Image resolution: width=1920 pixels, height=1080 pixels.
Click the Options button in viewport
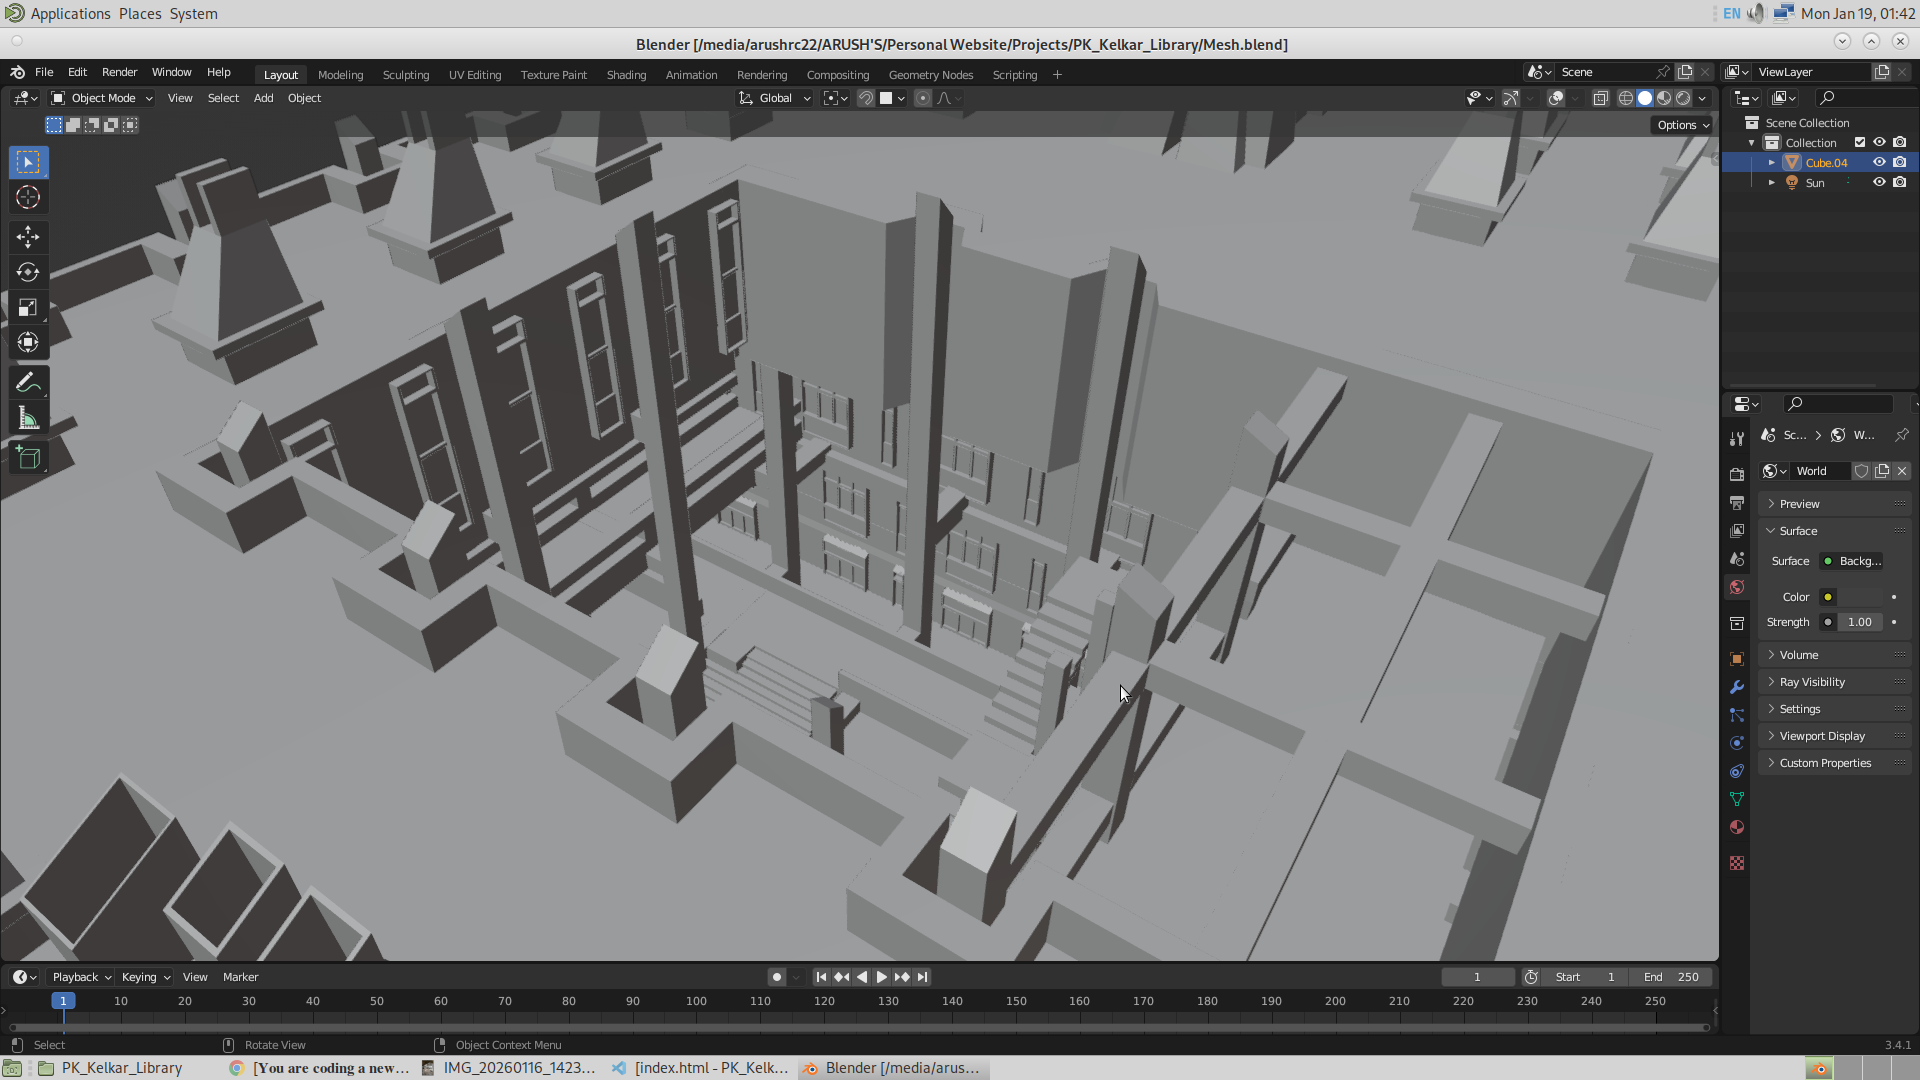(1683, 125)
